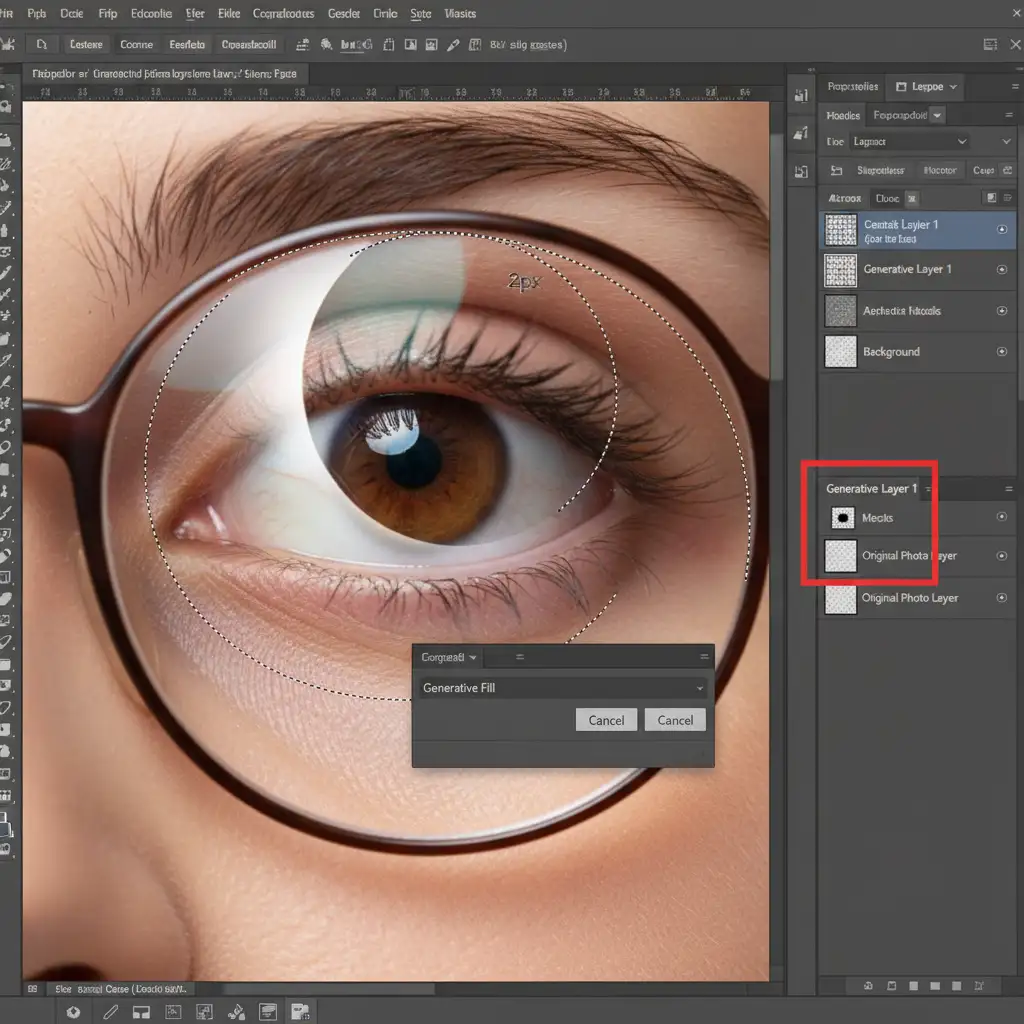The width and height of the screenshot is (1024, 1024).
Task: Select the Generative Layer 1 thumbnail in layers list
Action: coord(840,270)
